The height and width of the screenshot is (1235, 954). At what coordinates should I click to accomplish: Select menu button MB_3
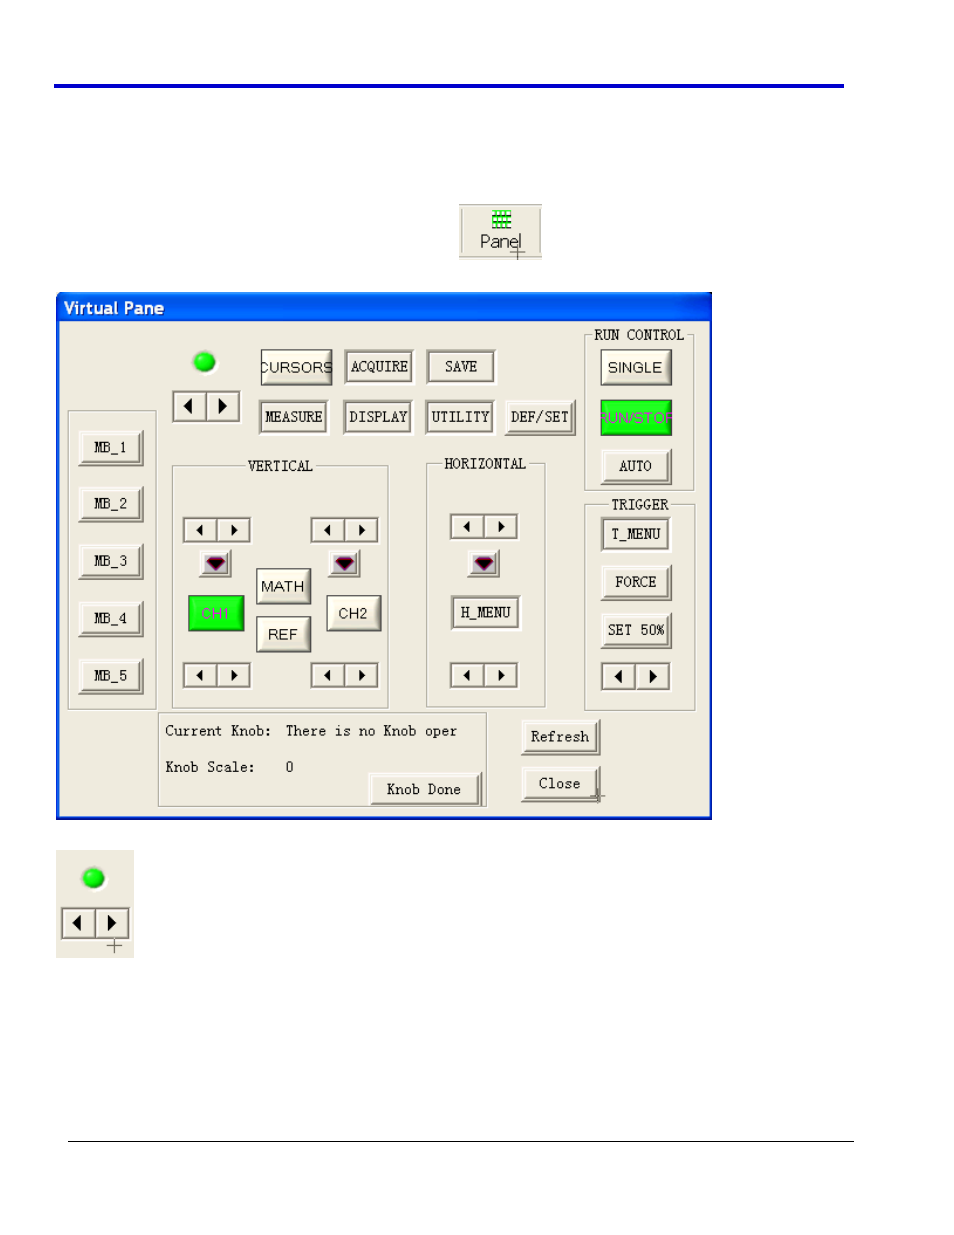(x=111, y=562)
